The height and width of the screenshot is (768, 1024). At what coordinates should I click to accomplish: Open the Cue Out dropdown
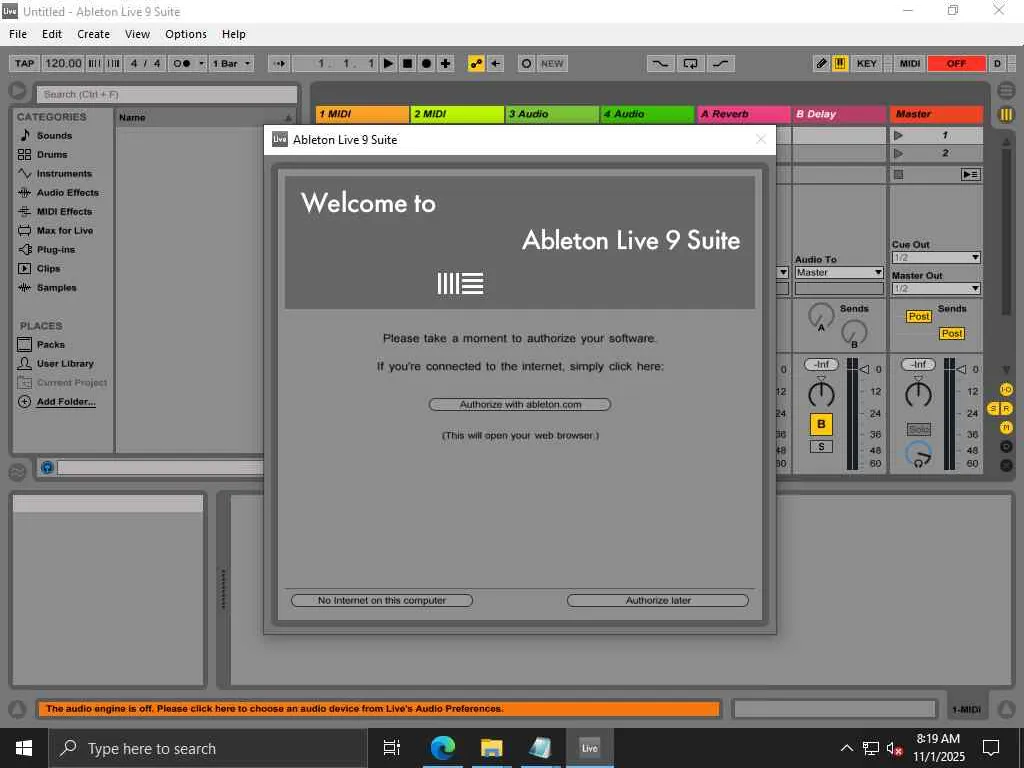936,257
